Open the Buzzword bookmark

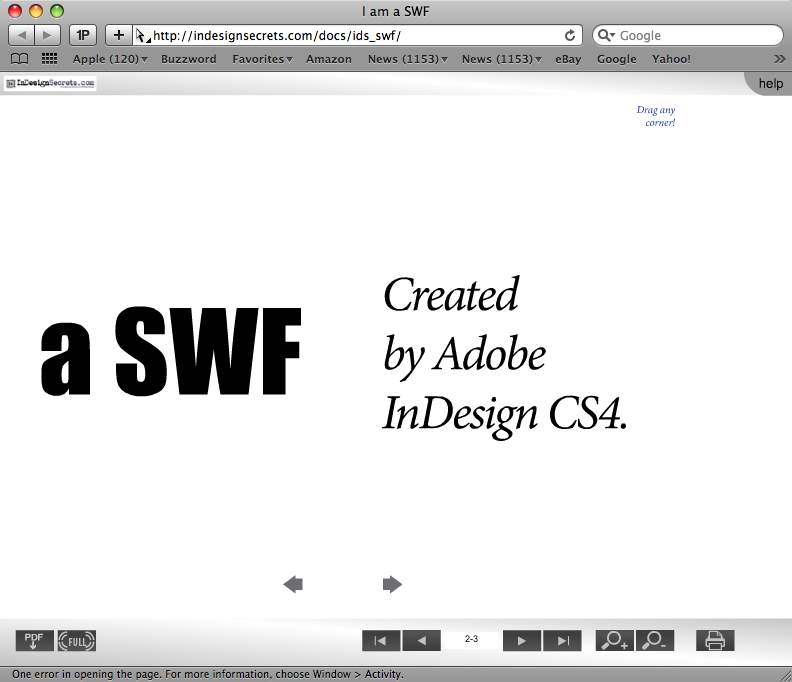[188, 59]
